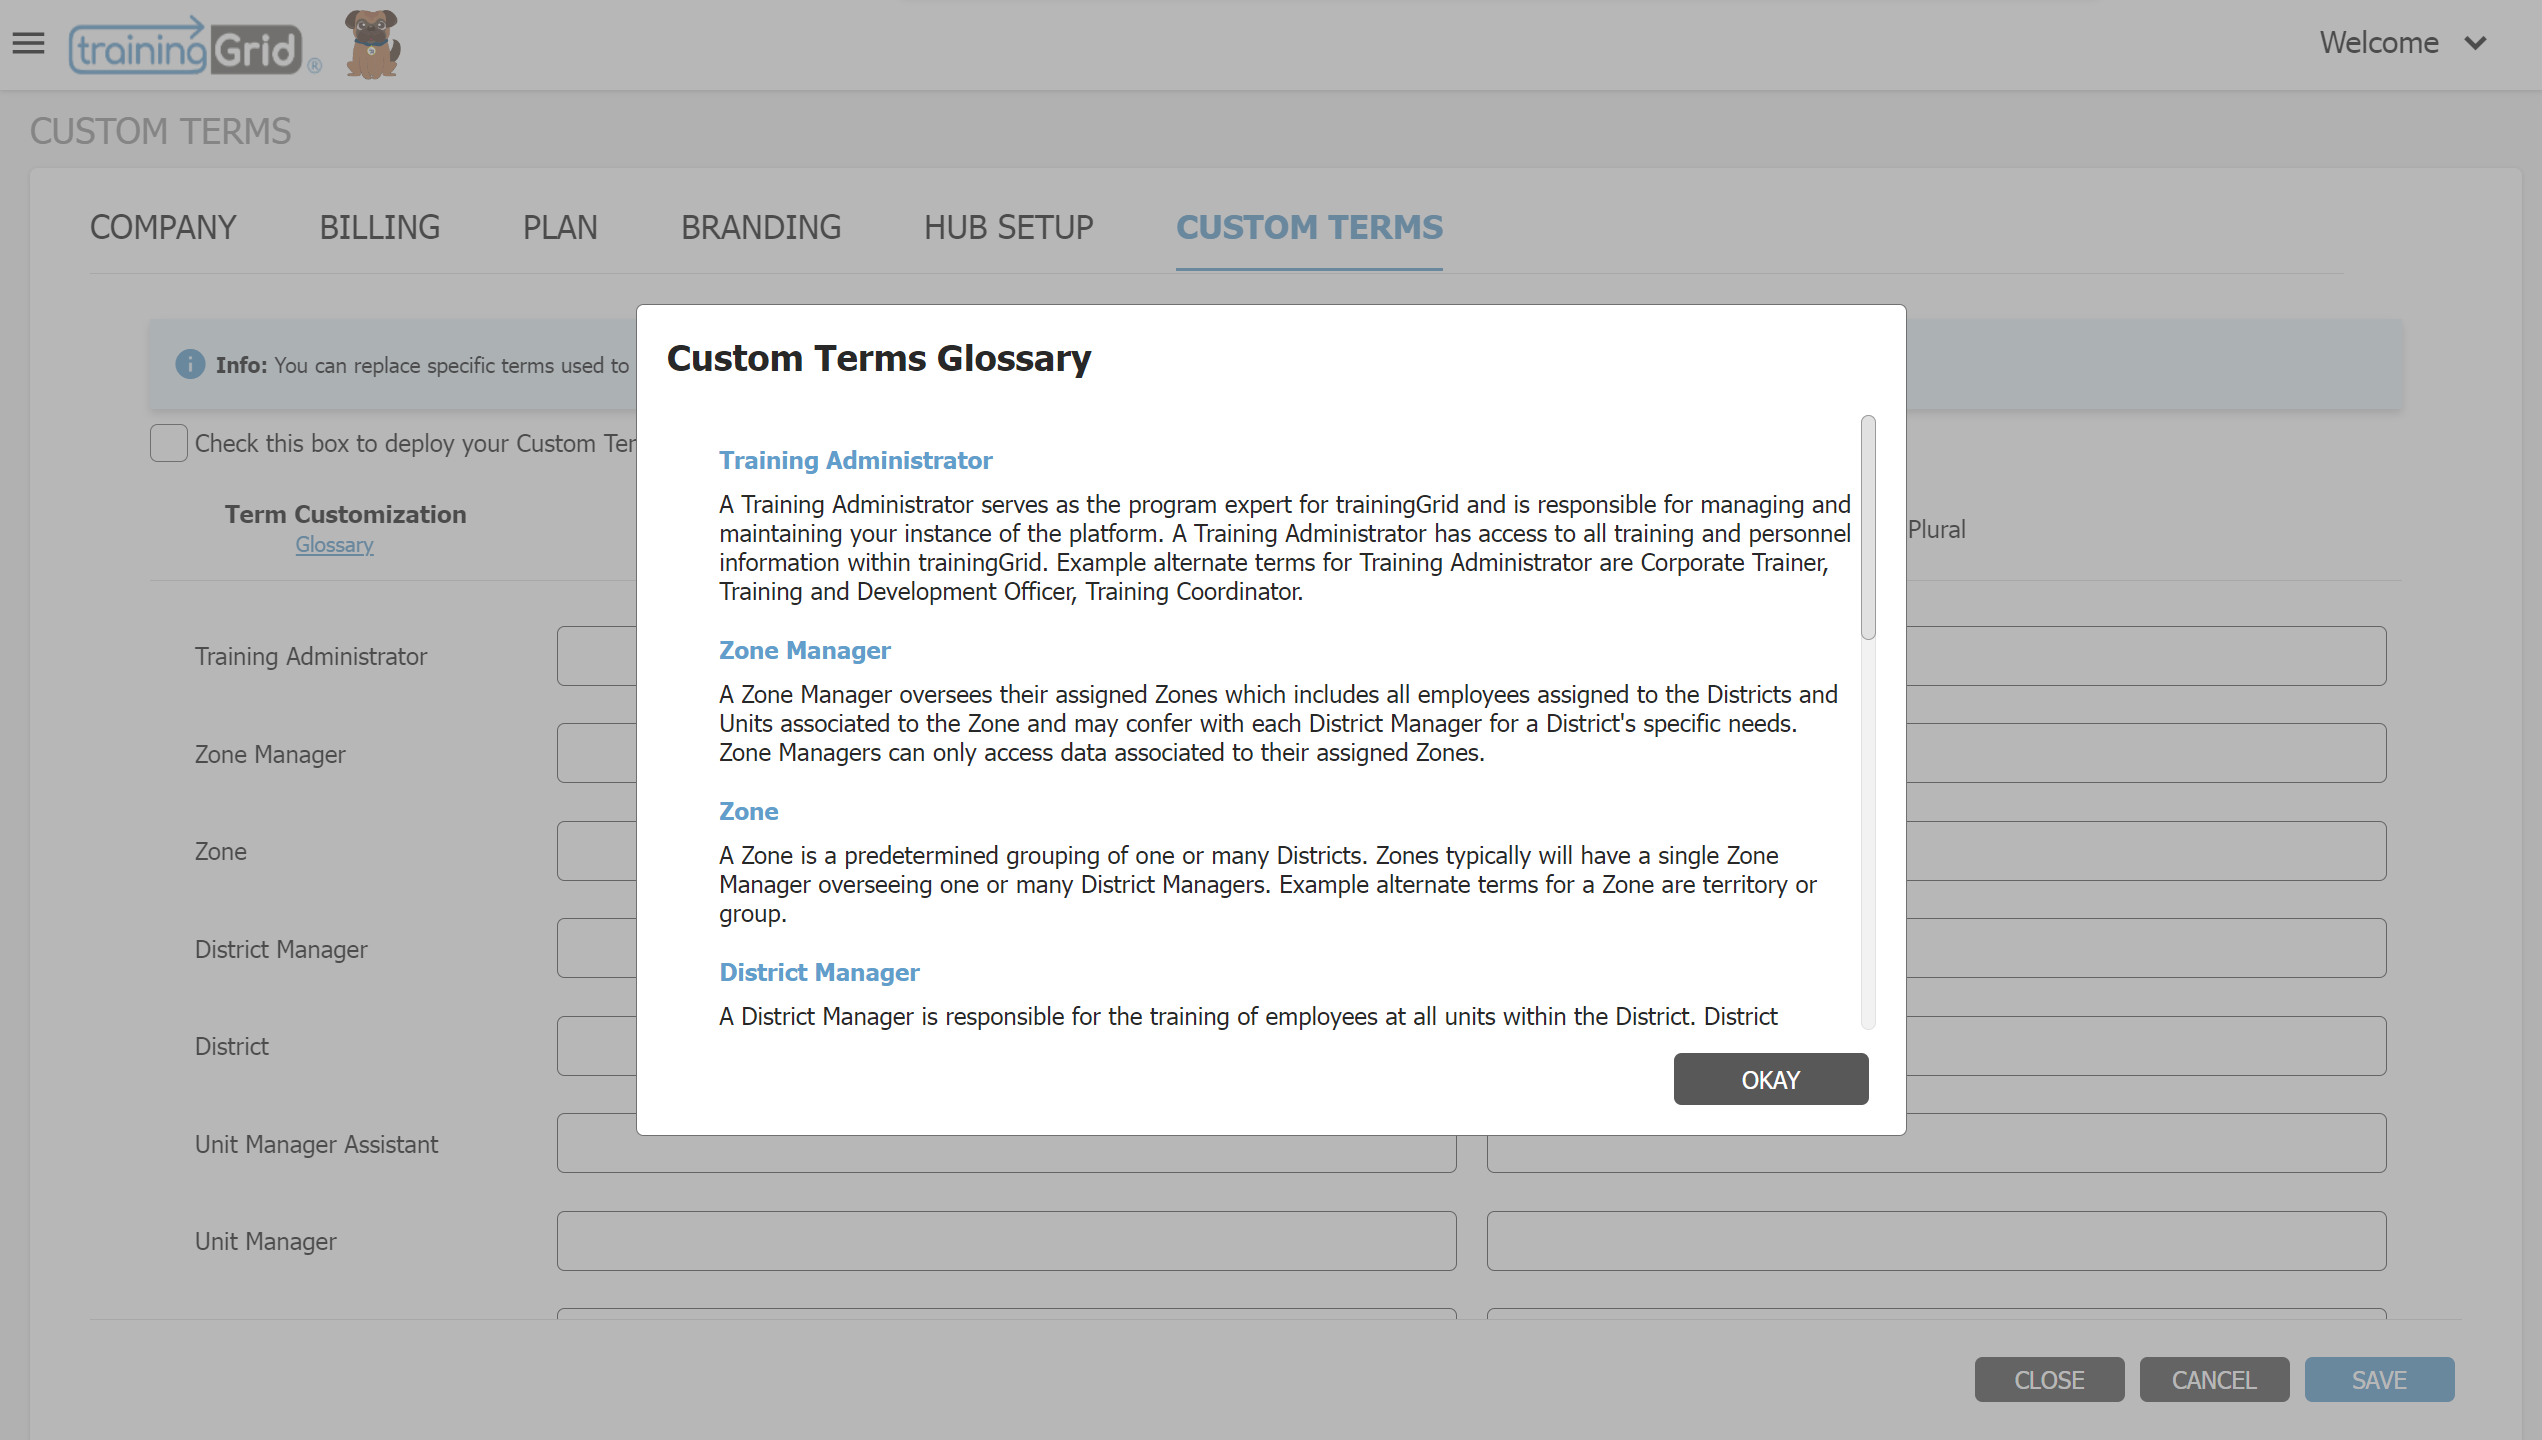The height and width of the screenshot is (1440, 2542).
Task: Click the pug dog mascot icon
Action: (372, 45)
